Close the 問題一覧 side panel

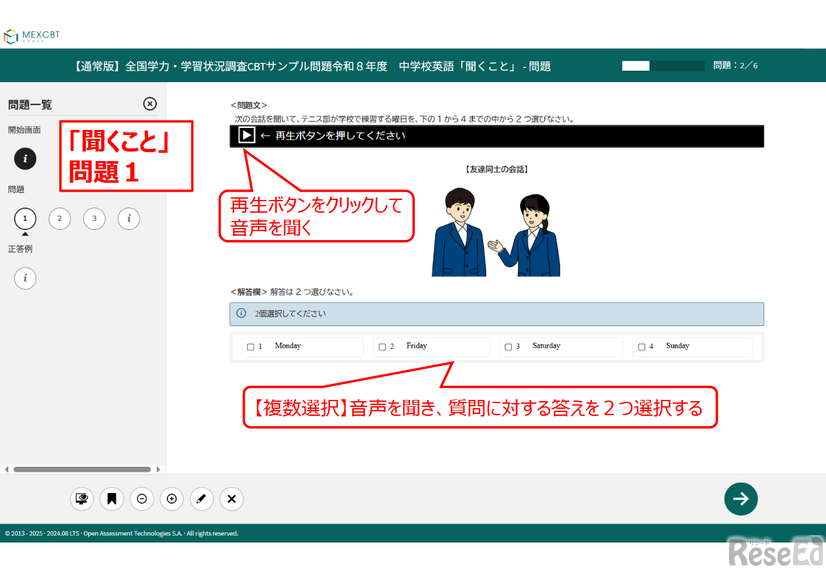point(150,104)
